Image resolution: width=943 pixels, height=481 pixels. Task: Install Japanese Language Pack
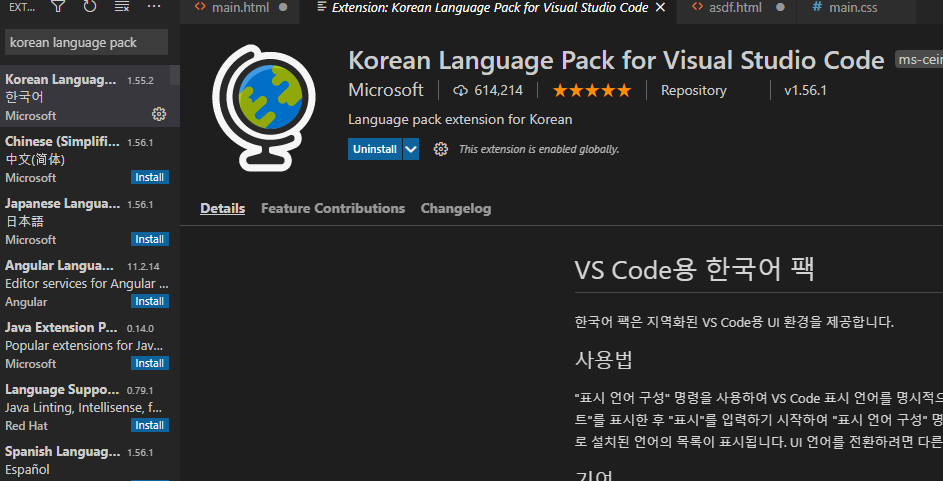[x=150, y=239]
